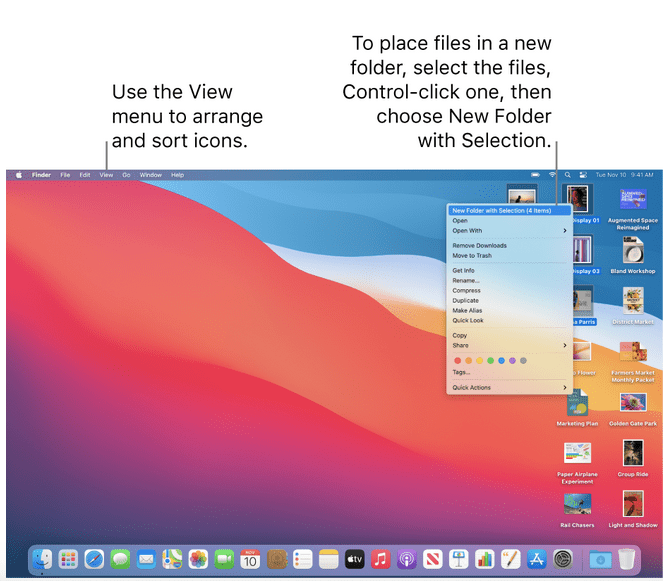
Task: Select Light and Shadow desktop file
Action: point(633,509)
